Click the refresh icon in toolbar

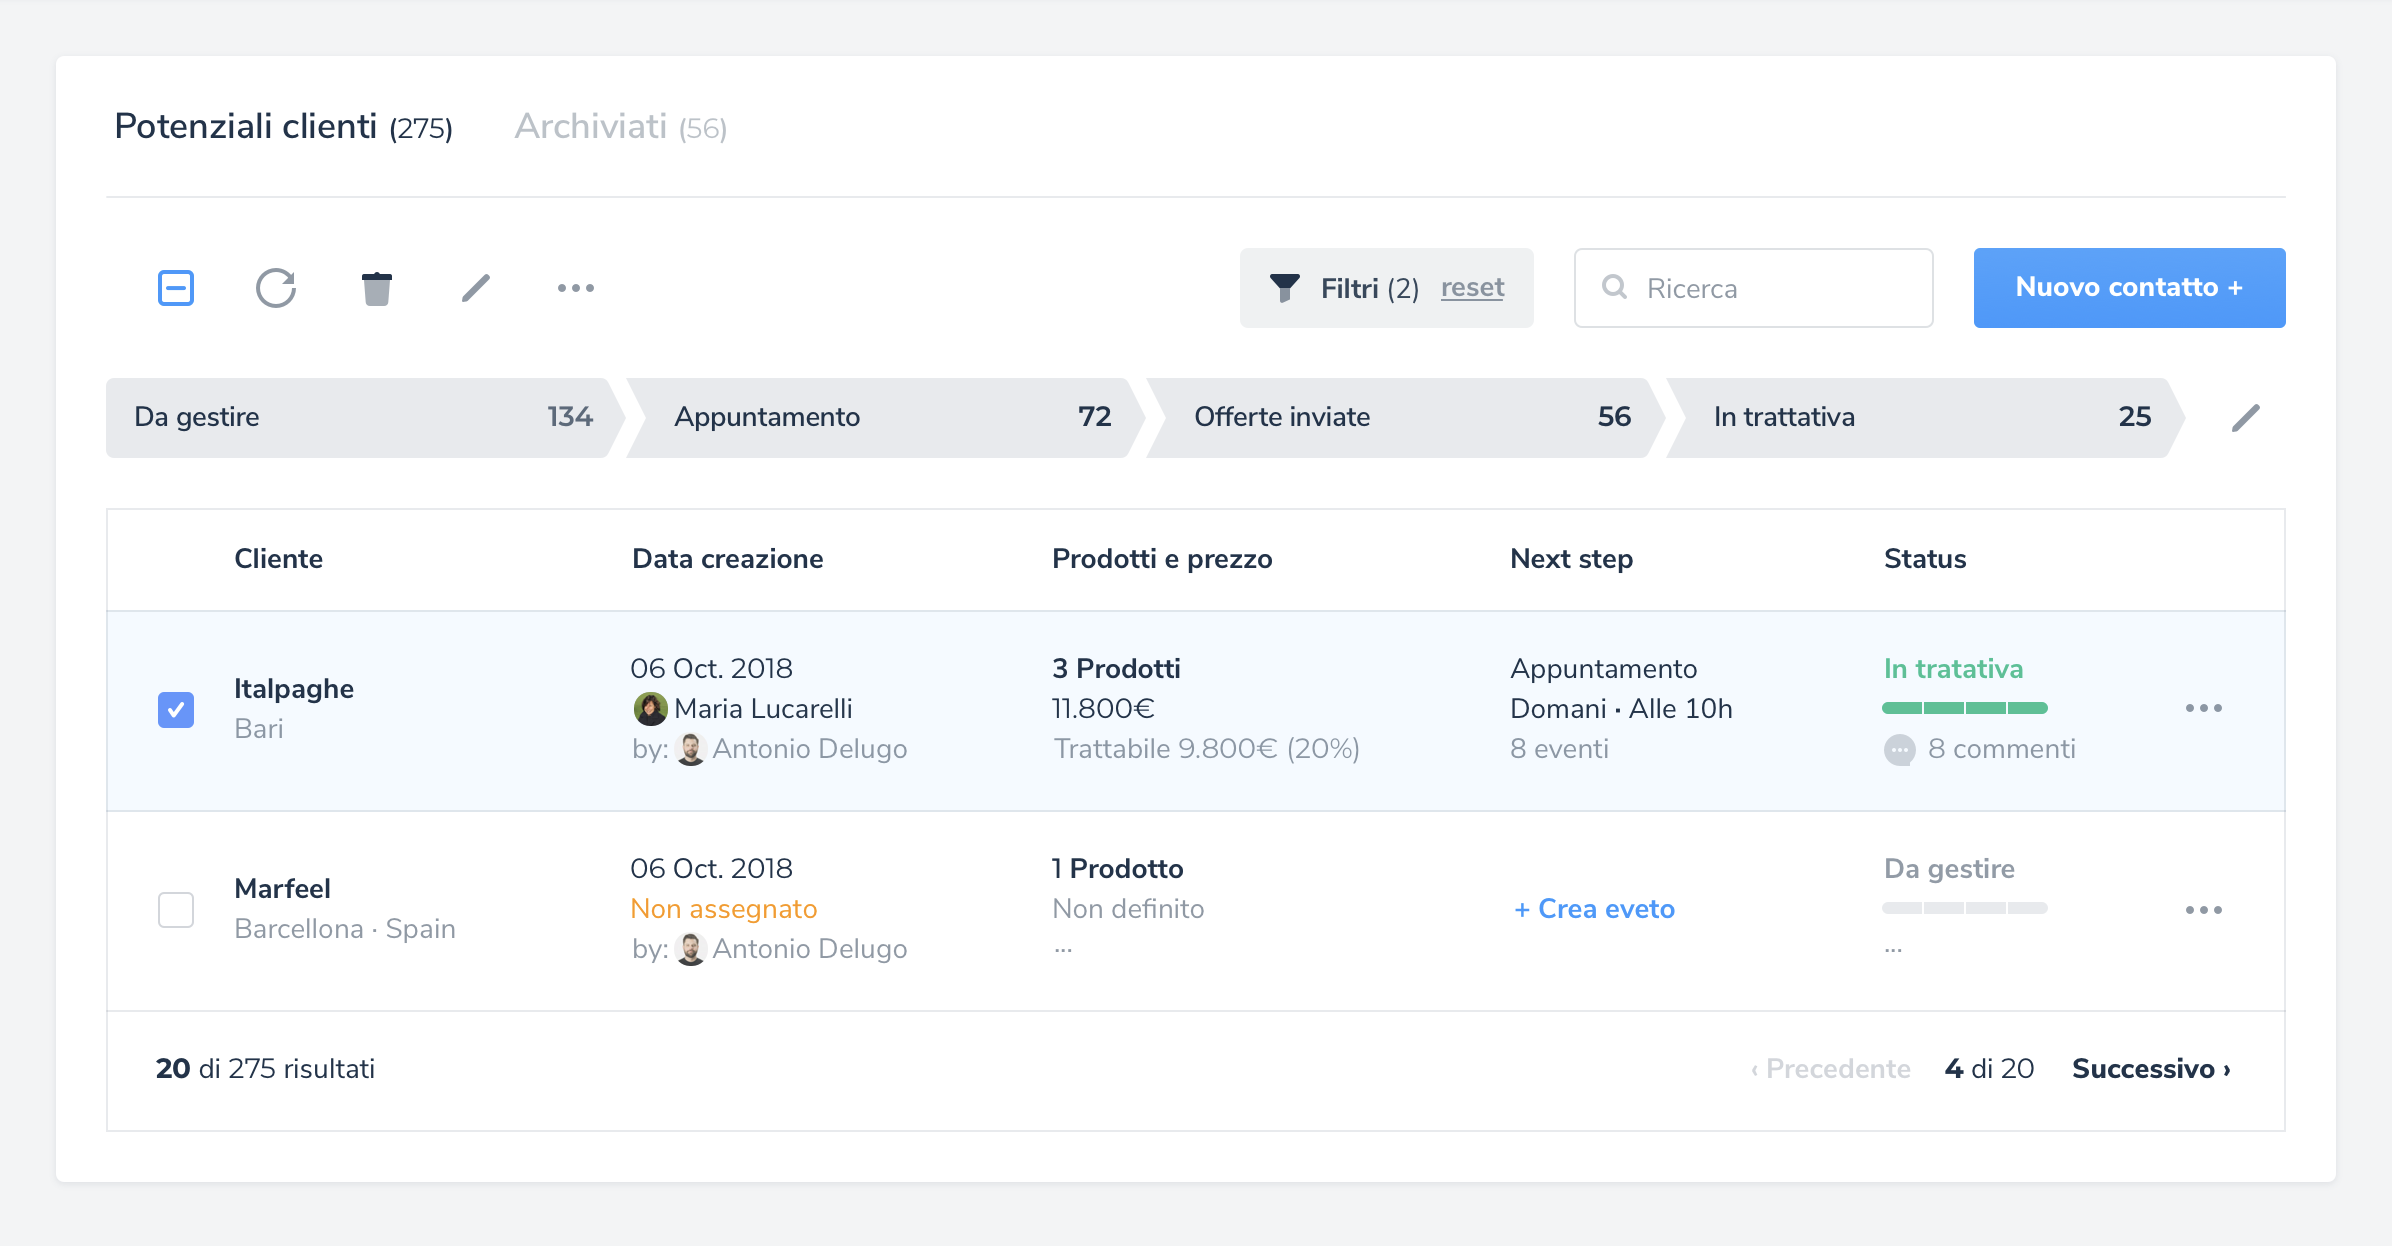[276, 288]
